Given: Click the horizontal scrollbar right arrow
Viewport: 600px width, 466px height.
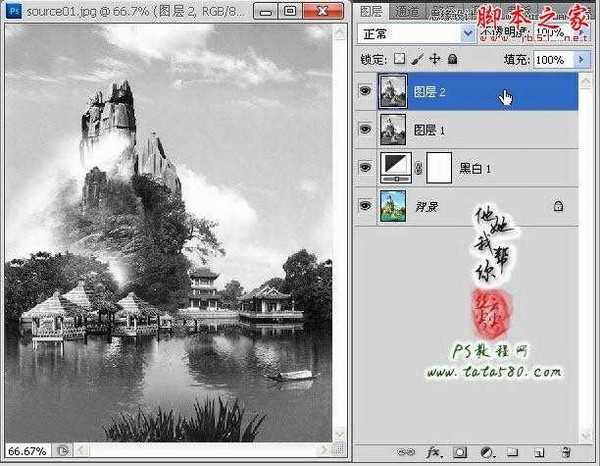Looking at the screenshot, I should (324, 450).
